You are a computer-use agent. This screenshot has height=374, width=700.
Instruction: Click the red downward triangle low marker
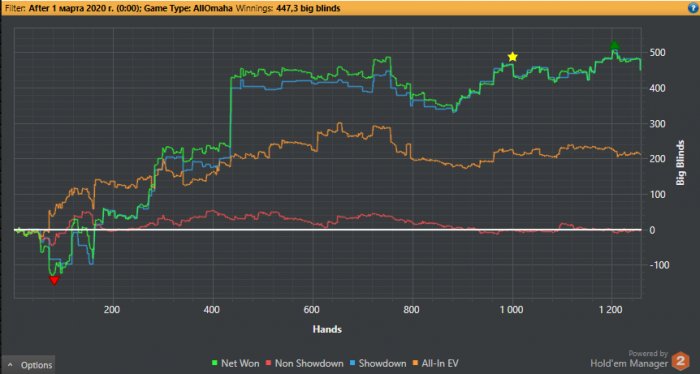54,280
